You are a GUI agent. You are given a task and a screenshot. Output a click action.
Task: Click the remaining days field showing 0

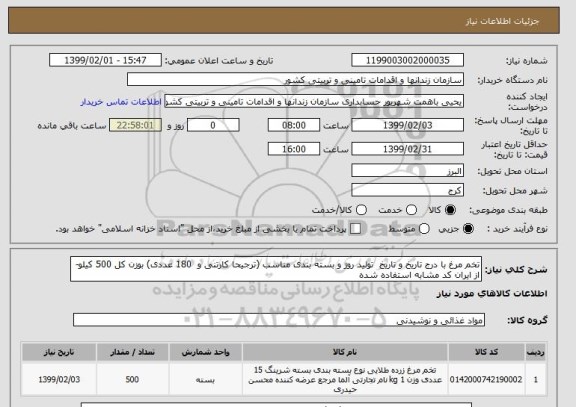(213, 125)
